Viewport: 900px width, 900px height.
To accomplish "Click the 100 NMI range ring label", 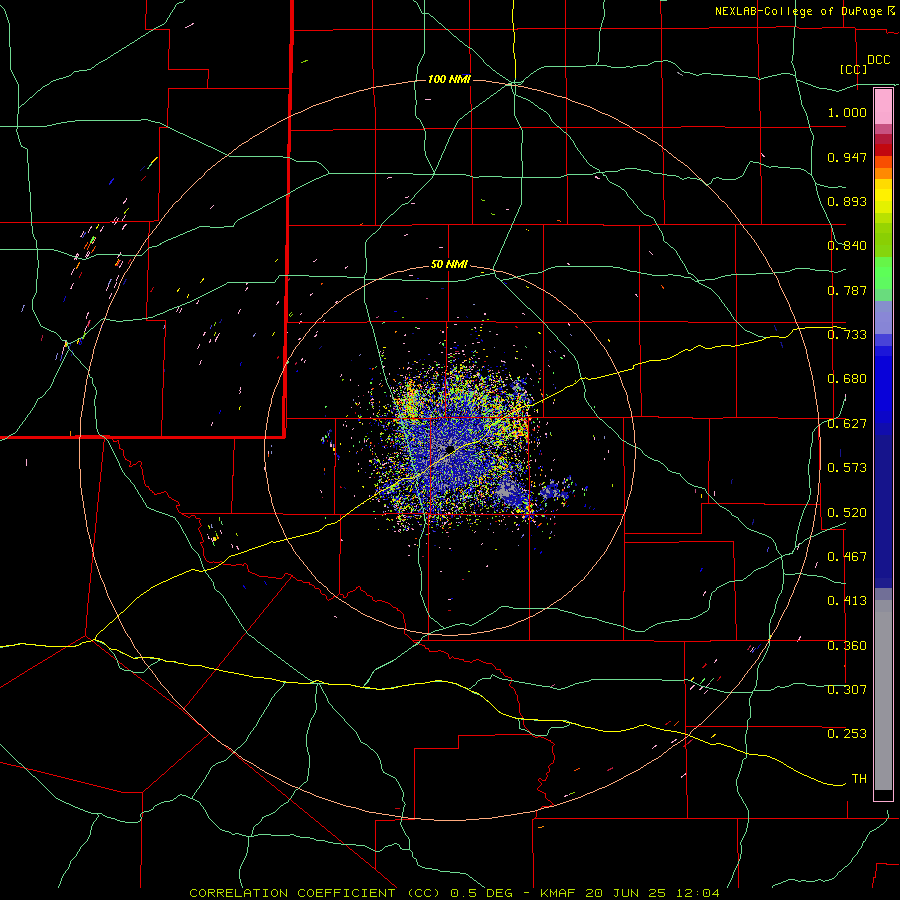I will 449,79.
